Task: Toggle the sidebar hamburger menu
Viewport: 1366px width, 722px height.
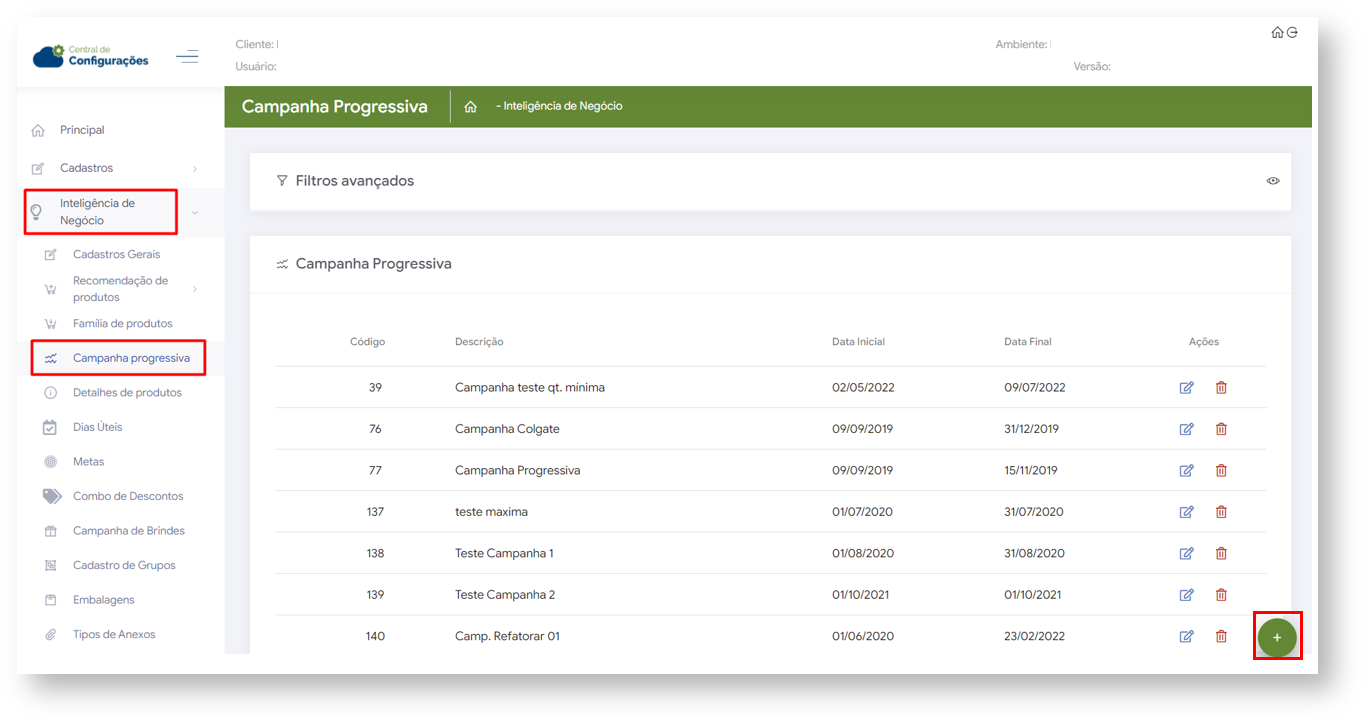Action: click(187, 57)
